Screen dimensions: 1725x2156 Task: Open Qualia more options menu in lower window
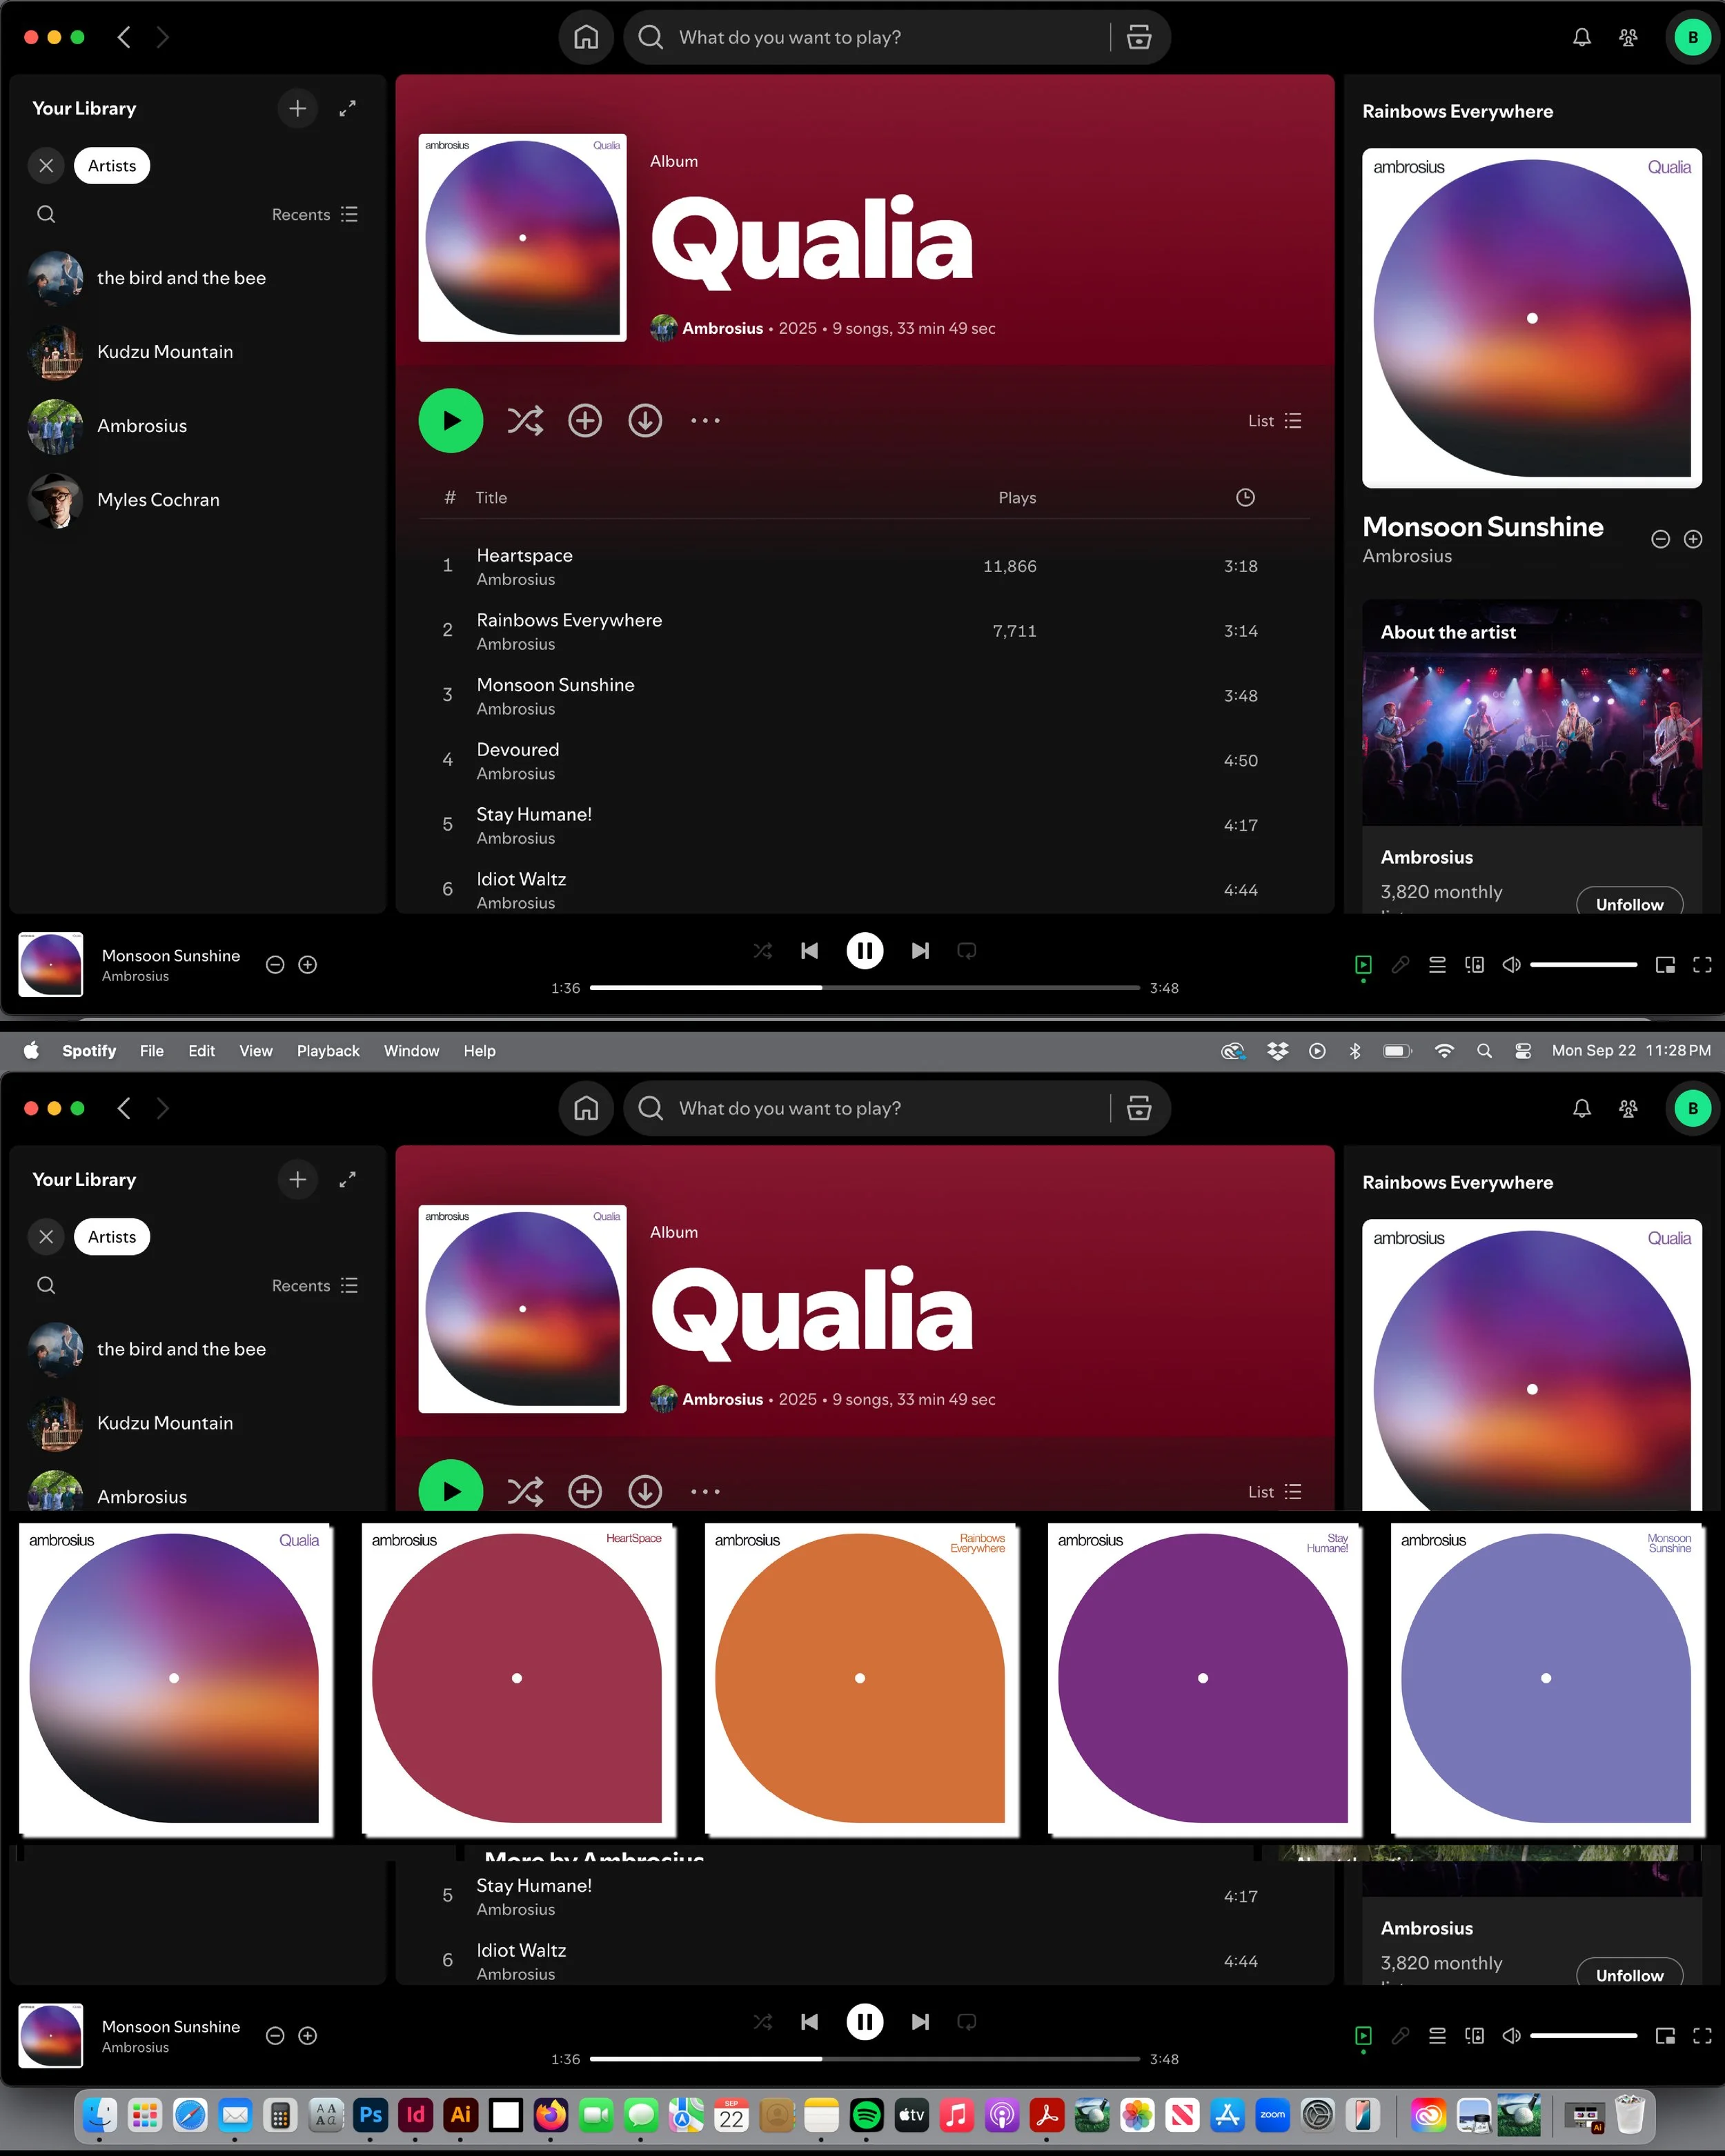pyautogui.click(x=705, y=1492)
